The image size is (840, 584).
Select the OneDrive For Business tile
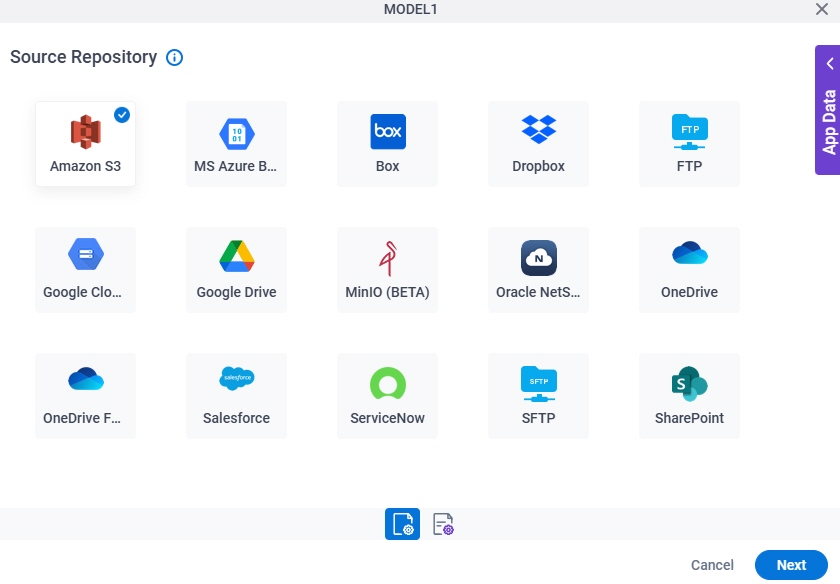pyautogui.click(x=85, y=395)
